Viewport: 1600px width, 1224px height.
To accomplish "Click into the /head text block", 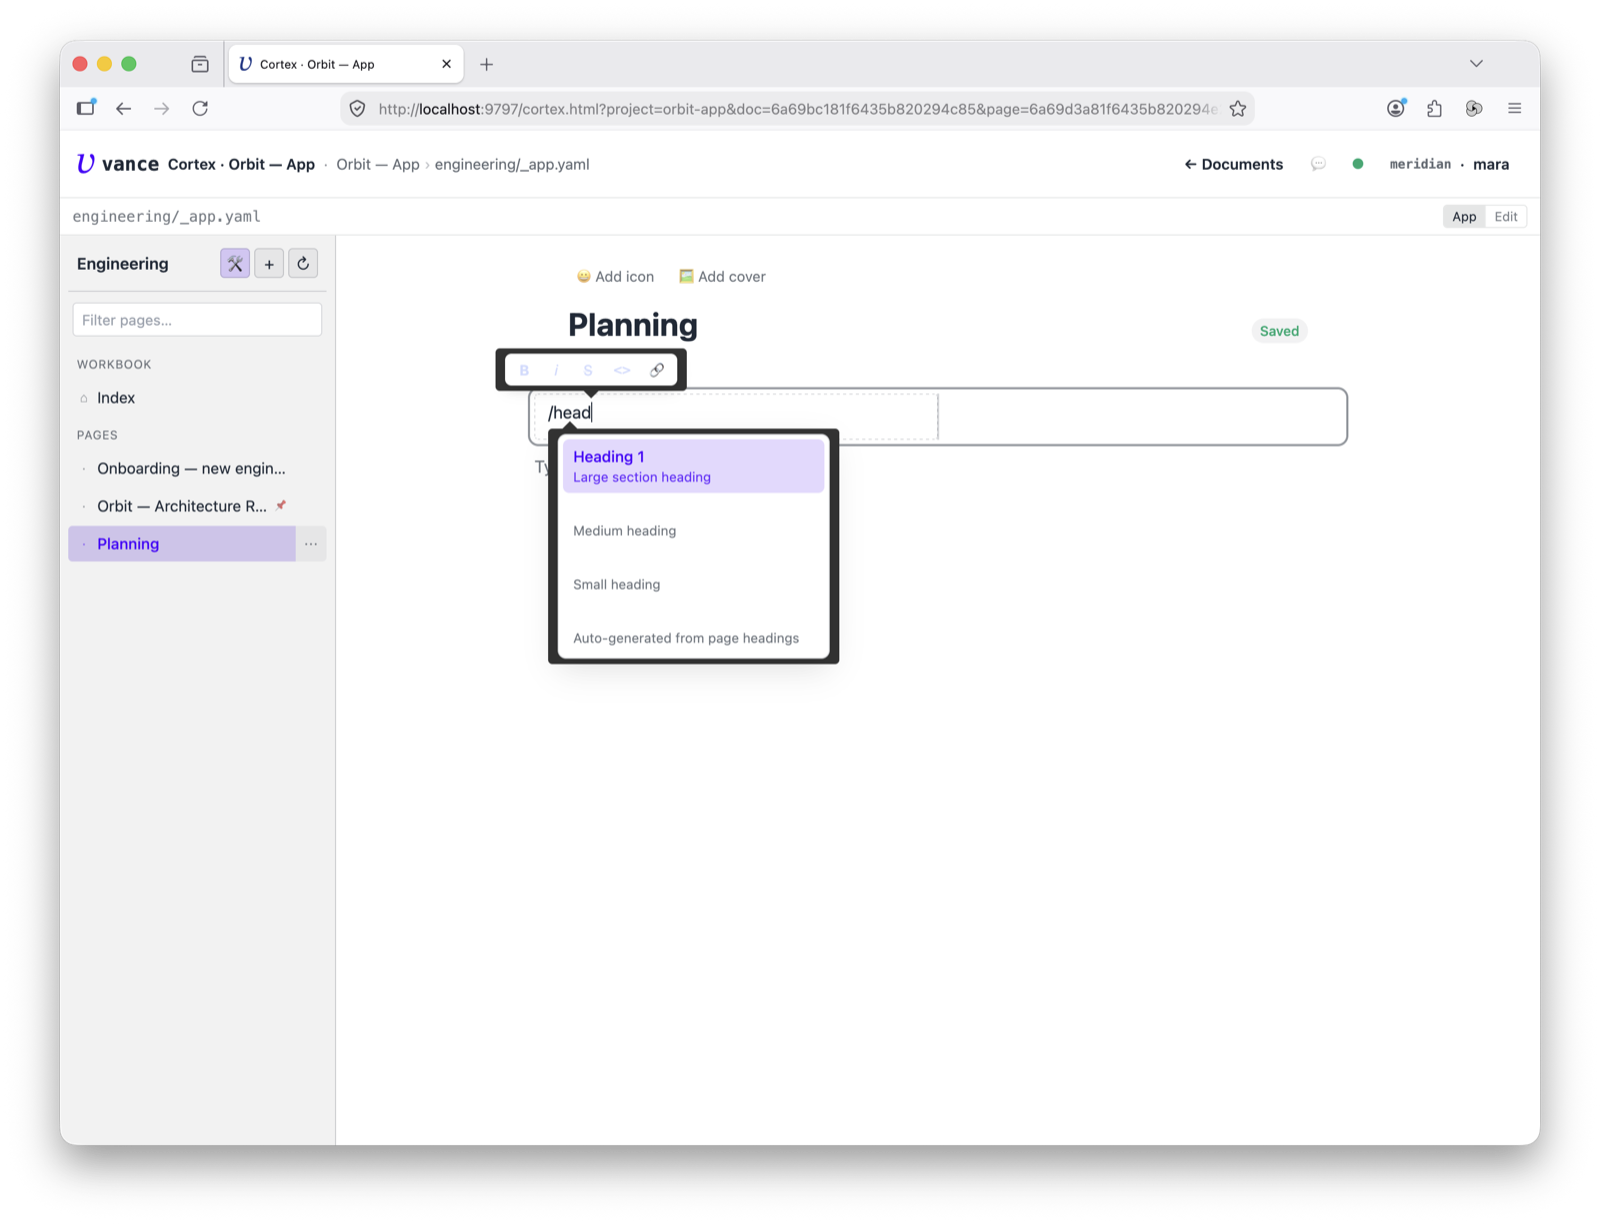I will point(738,413).
